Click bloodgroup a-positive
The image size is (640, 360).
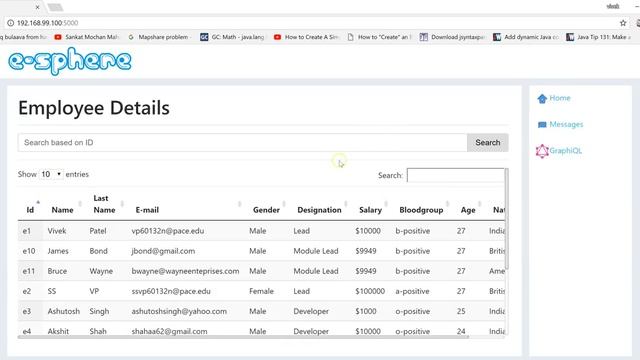click(412, 291)
